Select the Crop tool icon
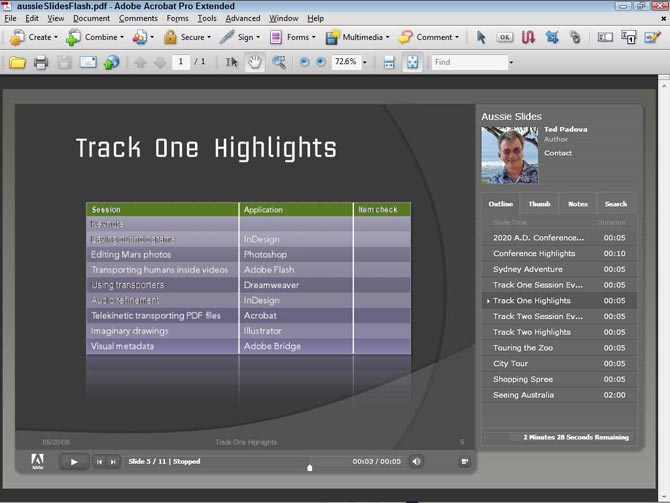670x503 pixels. click(x=552, y=37)
